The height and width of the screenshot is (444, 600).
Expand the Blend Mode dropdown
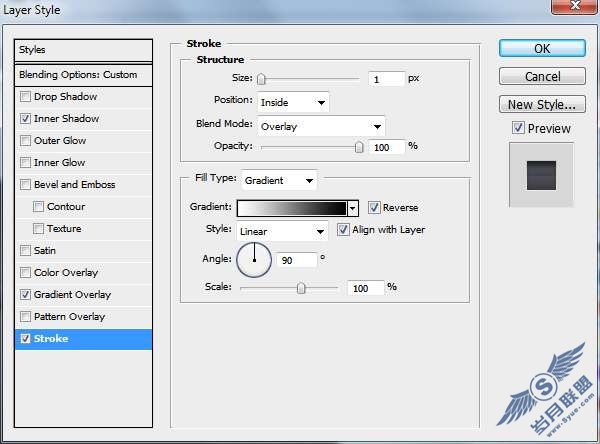click(321, 126)
